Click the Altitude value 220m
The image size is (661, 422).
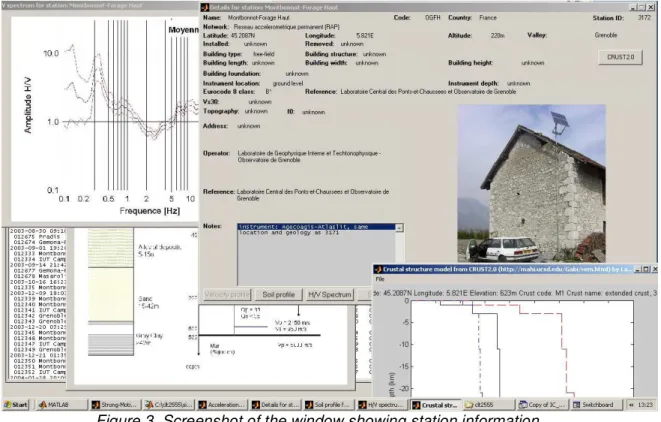point(497,35)
